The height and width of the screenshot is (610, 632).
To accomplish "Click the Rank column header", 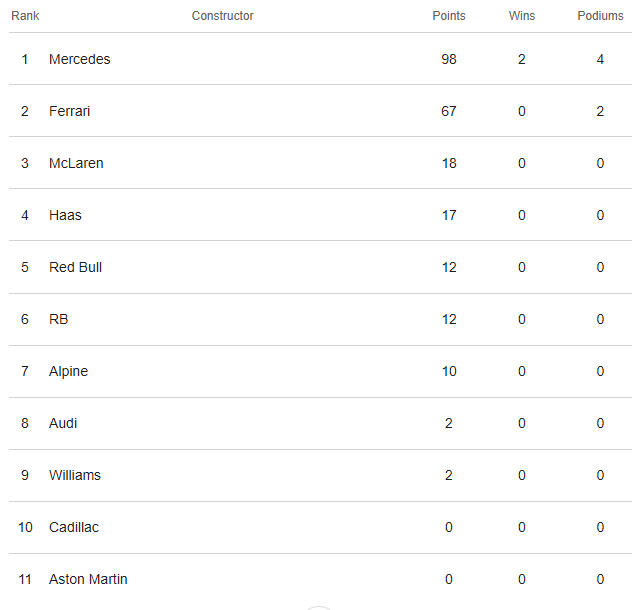I will (x=25, y=16).
